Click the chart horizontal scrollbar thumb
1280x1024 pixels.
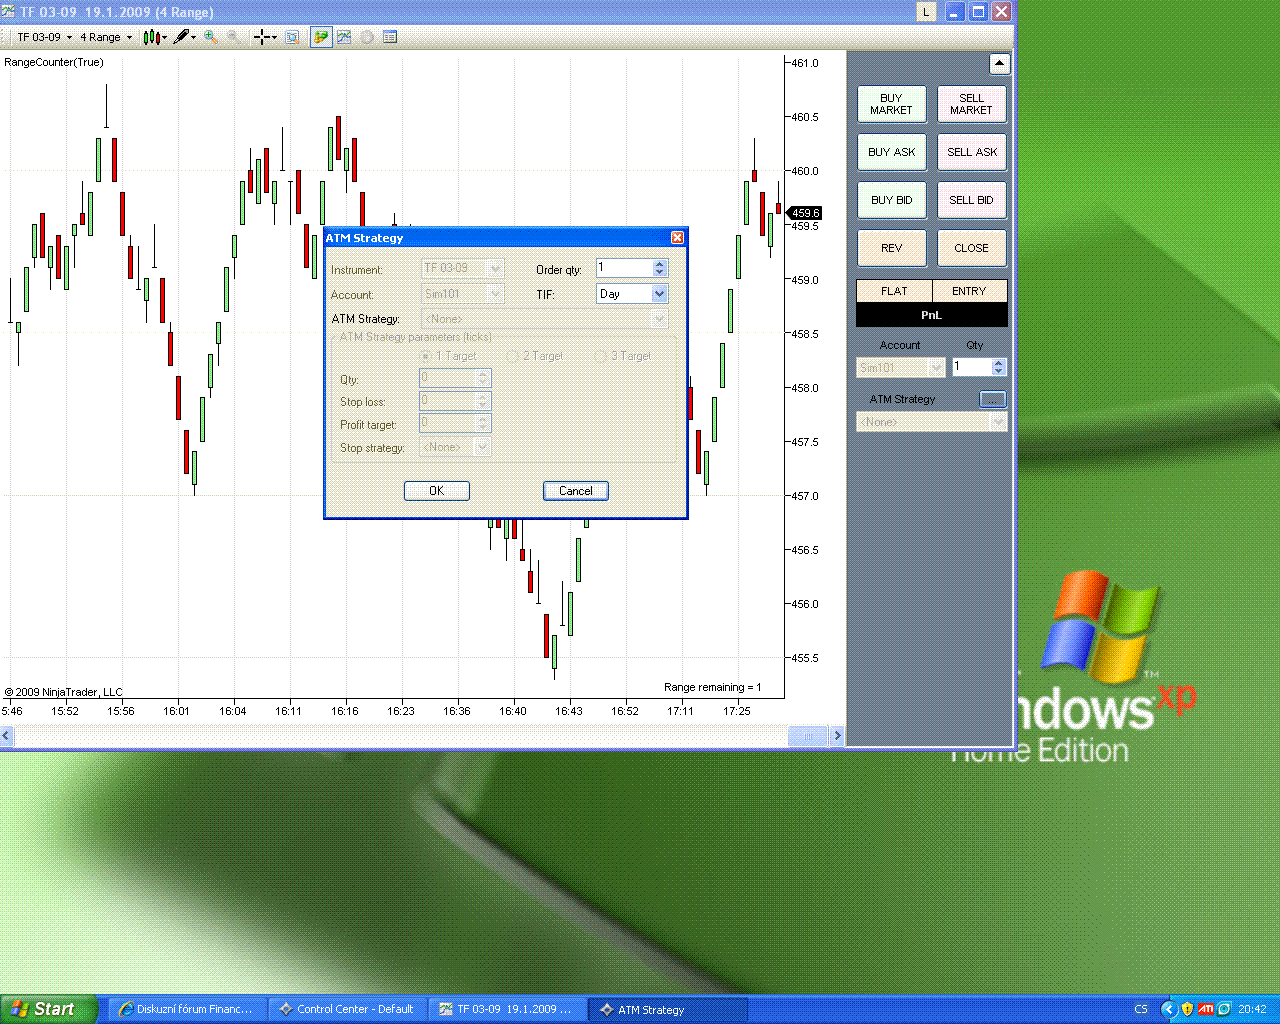[808, 736]
